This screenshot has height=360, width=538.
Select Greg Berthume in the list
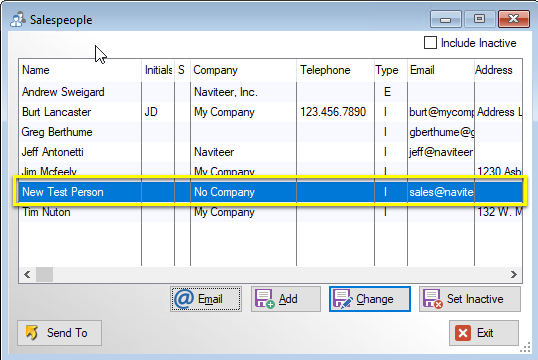pos(270,132)
